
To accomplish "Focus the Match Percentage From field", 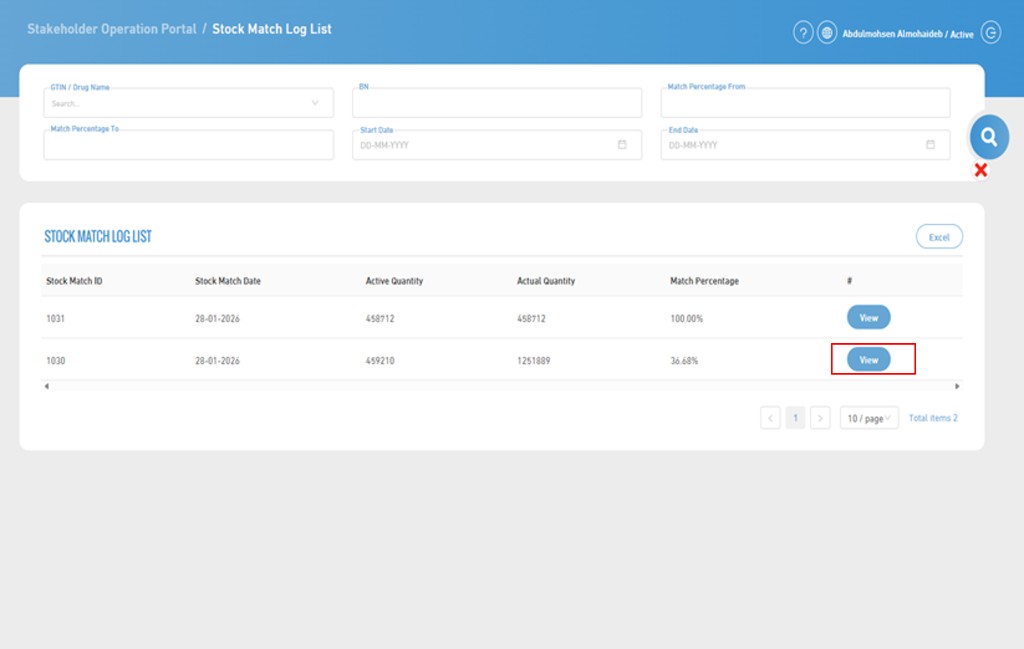I will tap(805, 104).
